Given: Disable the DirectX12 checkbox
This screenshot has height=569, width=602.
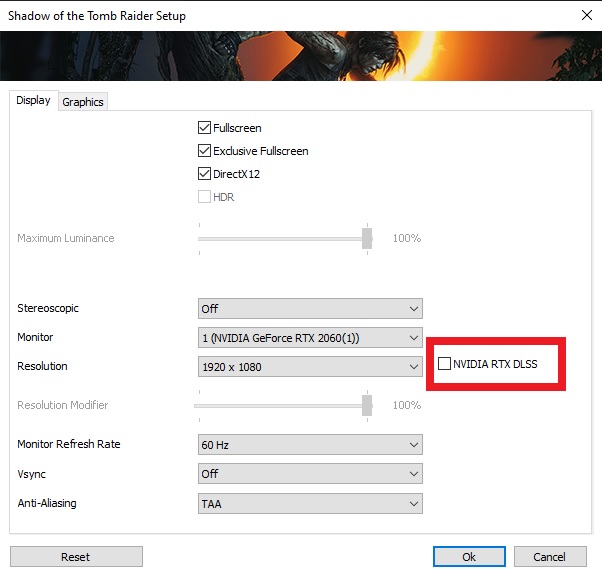Looking at the screenshot, I should [x=204, y=174].
